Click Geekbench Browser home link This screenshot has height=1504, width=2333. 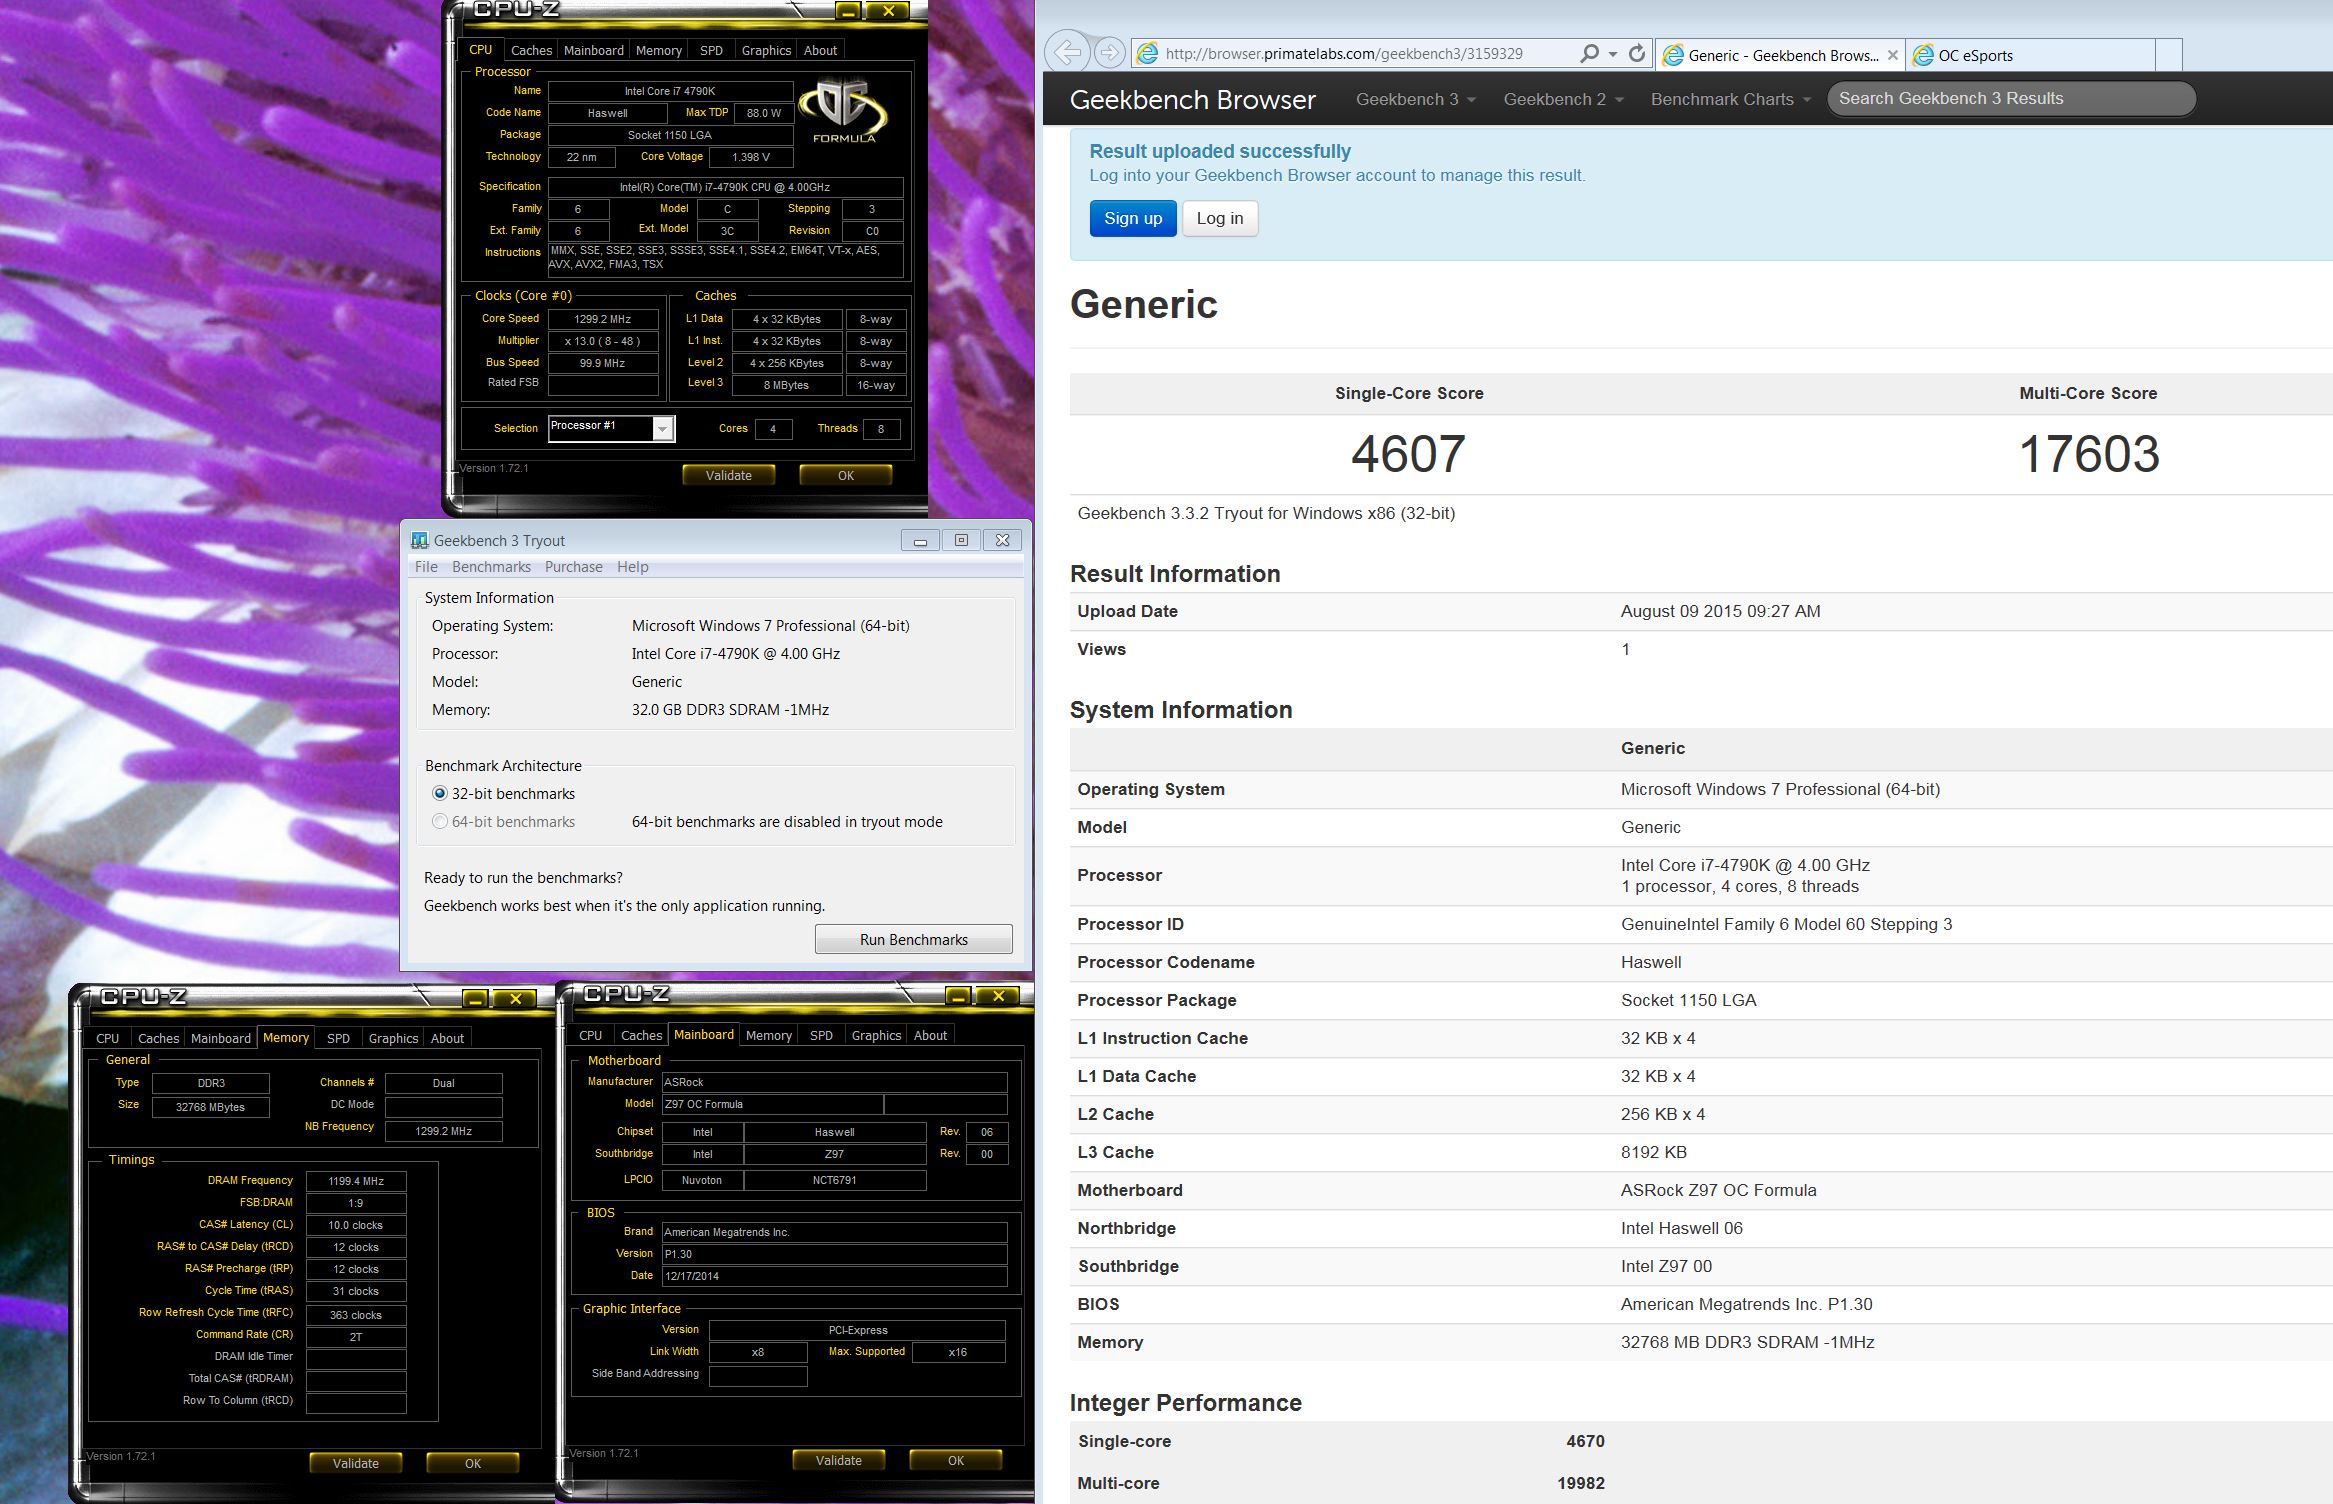(x=1192, y=99)
